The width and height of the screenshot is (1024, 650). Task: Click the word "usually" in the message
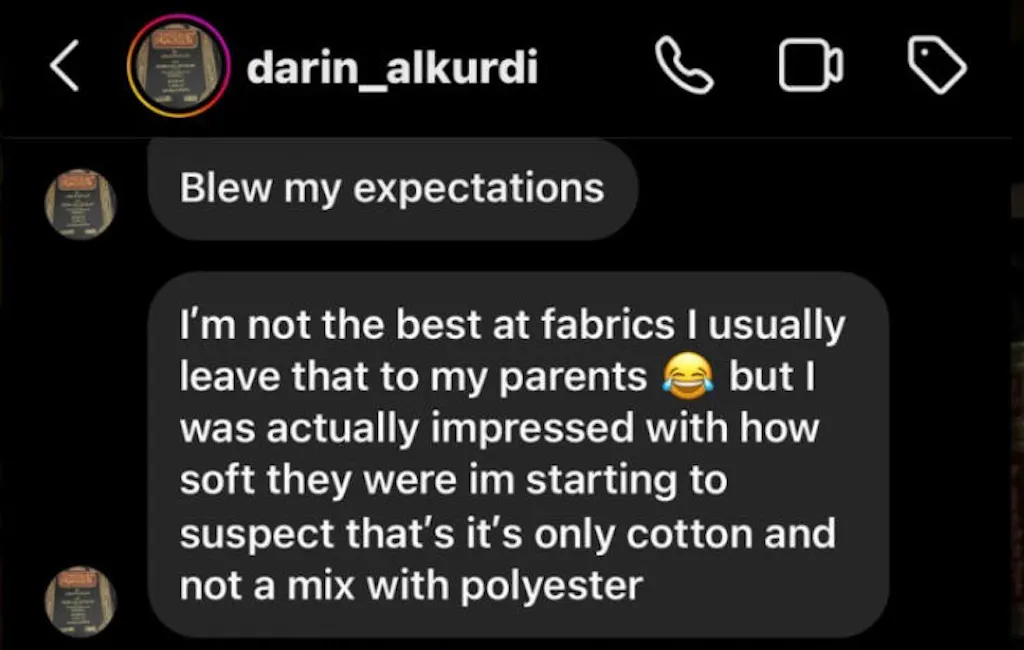776,327
